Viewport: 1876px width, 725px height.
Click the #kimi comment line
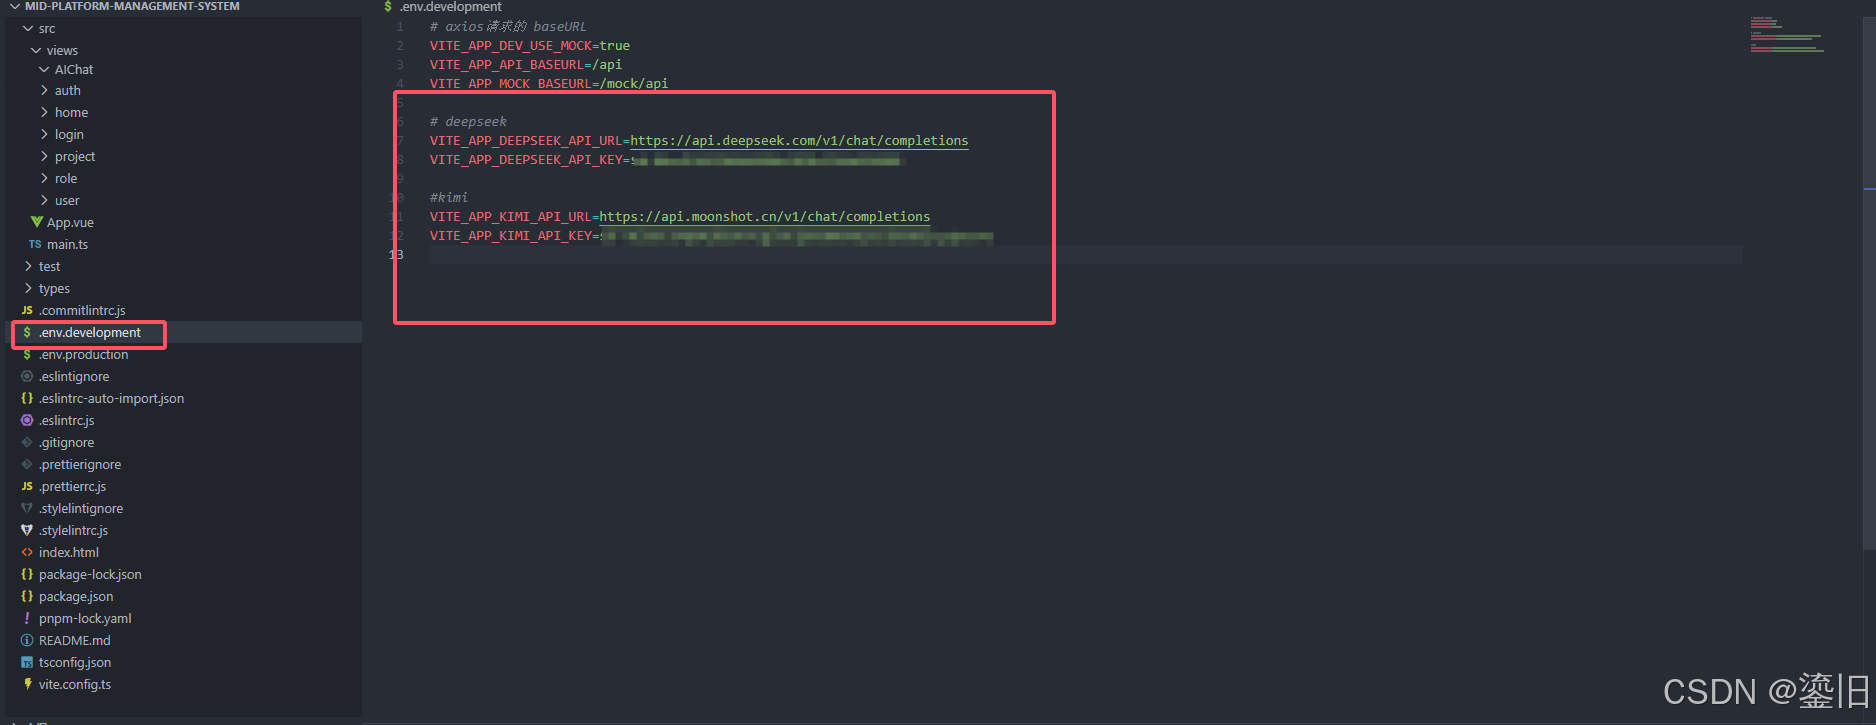pos(449,198)
